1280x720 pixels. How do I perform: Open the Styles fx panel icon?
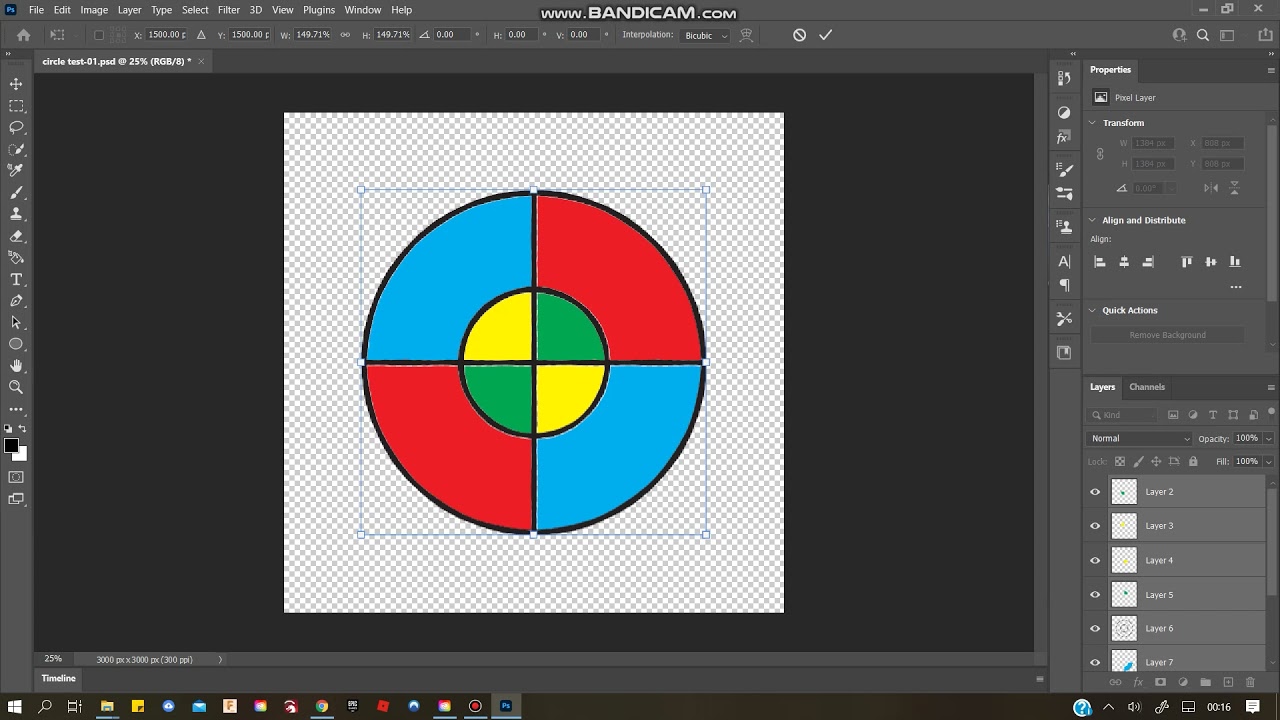(1064, 138)
